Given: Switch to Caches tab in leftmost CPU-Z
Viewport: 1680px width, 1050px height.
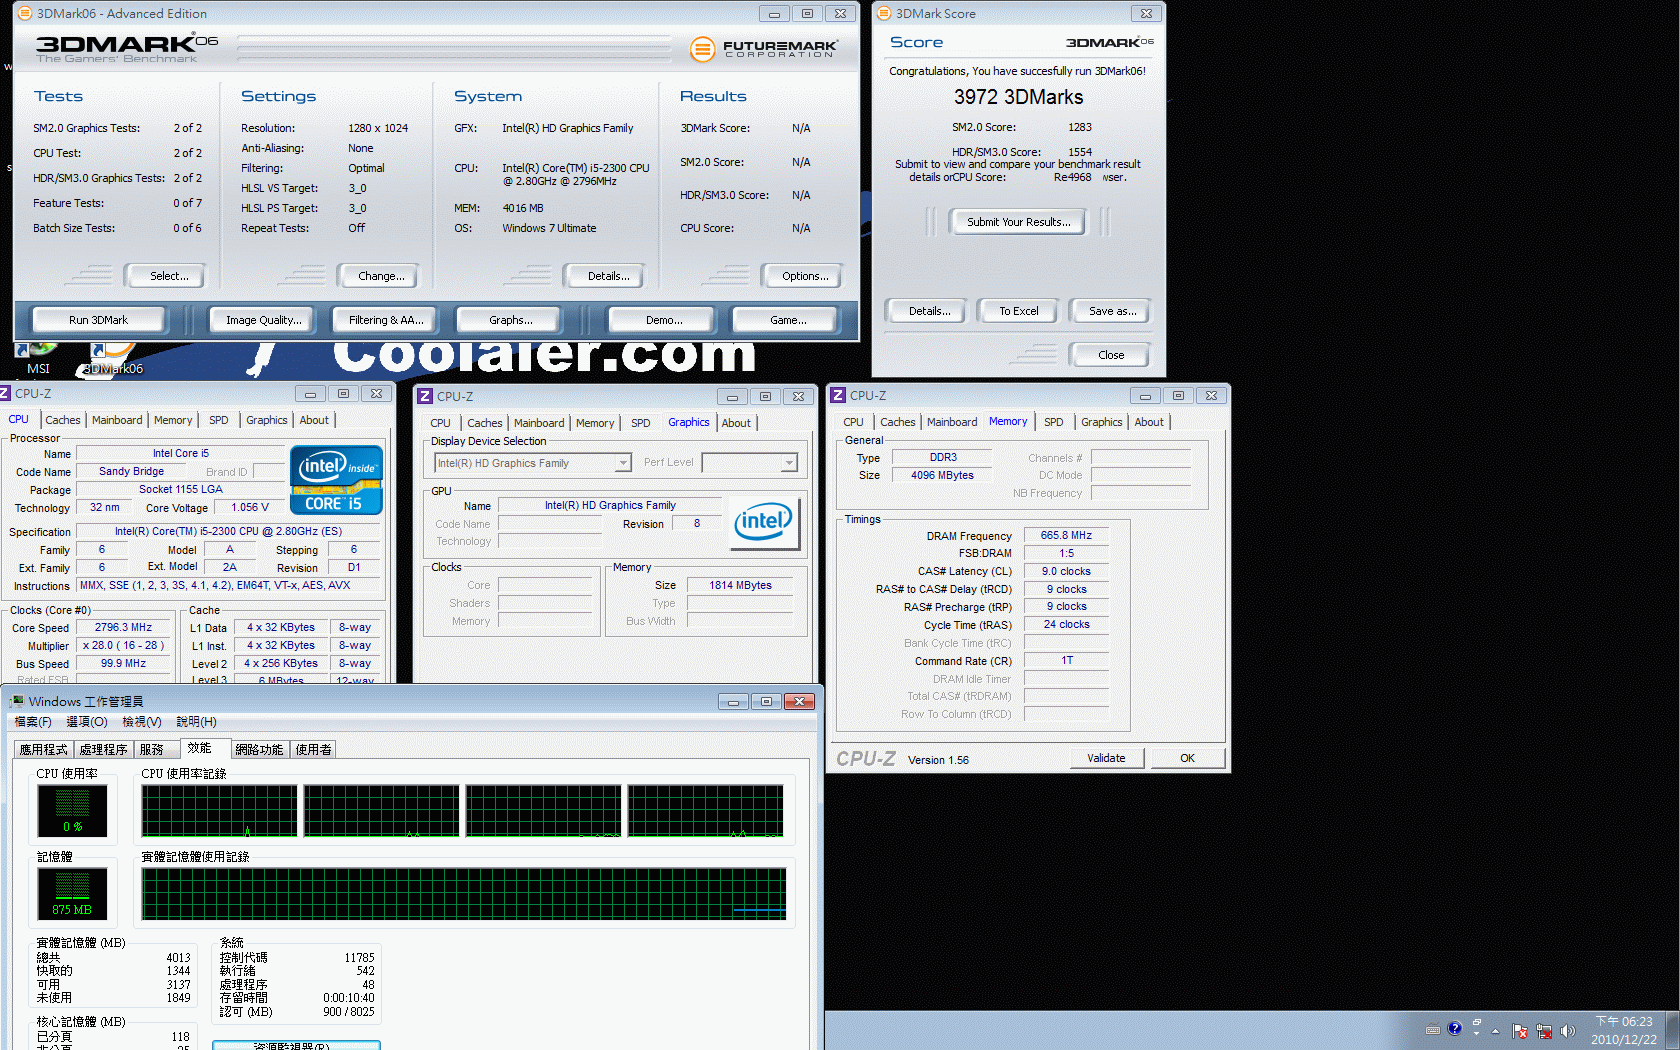Looking at the screenshot, I should pos(62,420).
